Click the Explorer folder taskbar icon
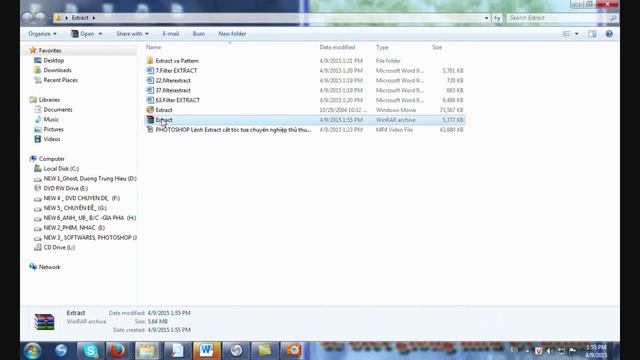640x360 pixels. 147,351
